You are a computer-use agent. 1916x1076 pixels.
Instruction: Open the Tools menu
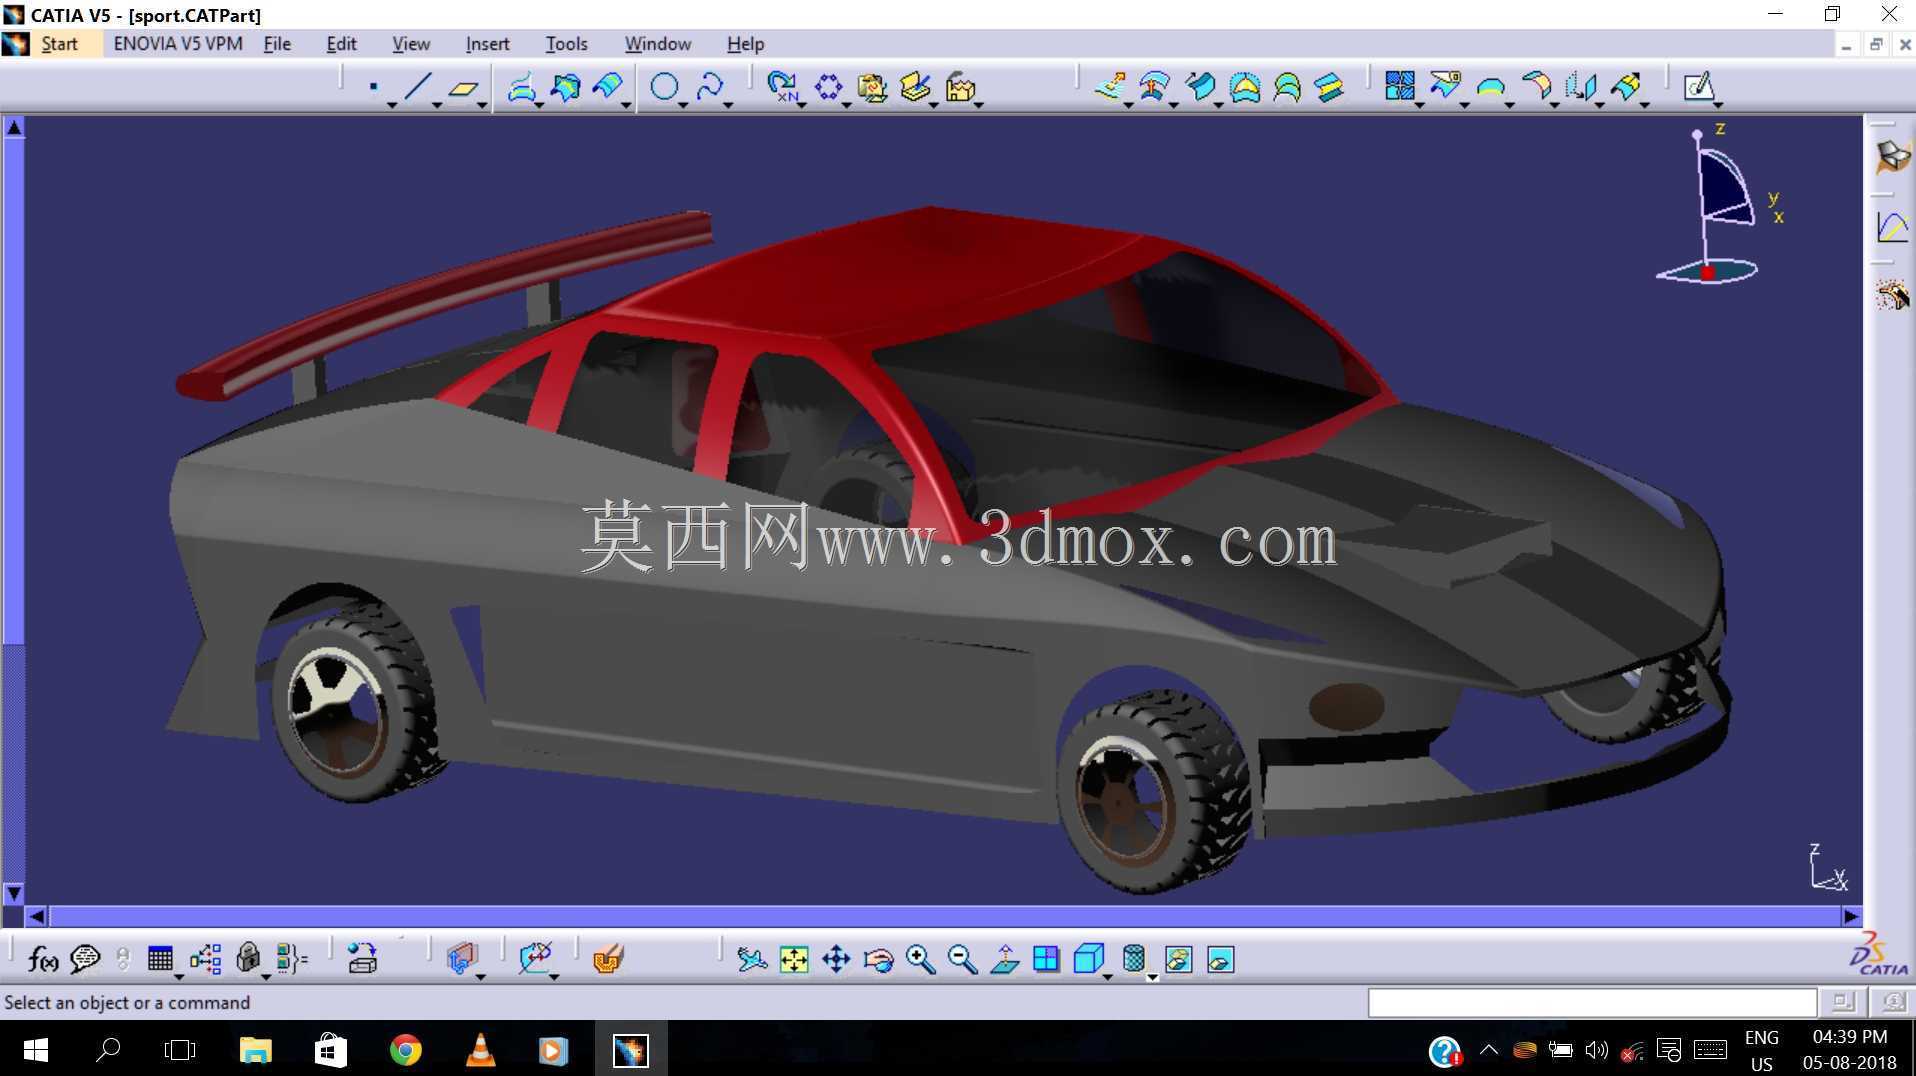(x=566, y=44)
